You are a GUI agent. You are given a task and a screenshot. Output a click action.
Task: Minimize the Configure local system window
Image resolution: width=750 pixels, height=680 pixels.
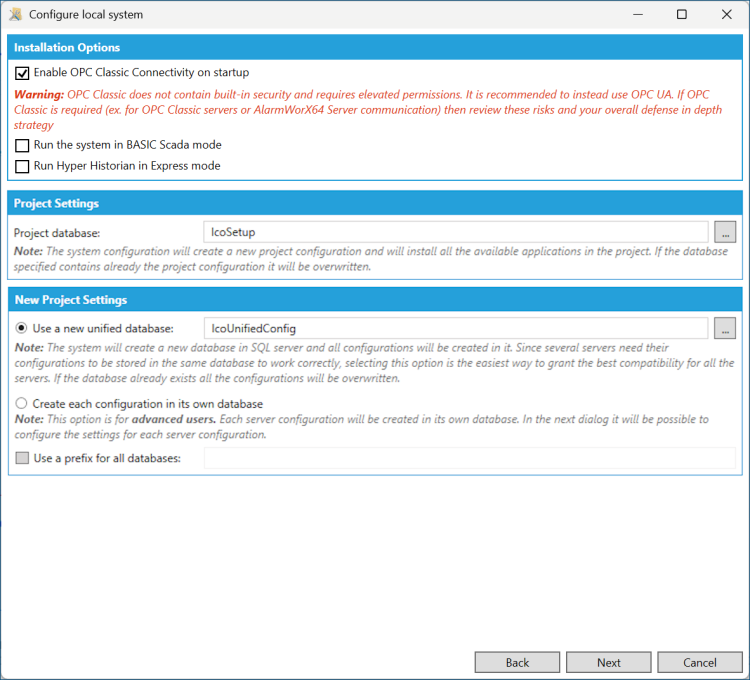tap(638, 14)
